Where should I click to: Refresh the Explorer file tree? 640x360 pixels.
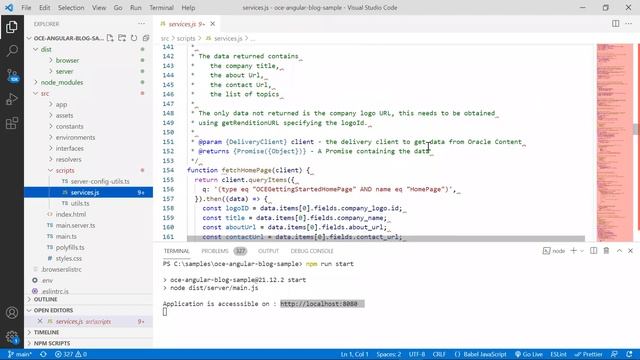pos(134,38)
